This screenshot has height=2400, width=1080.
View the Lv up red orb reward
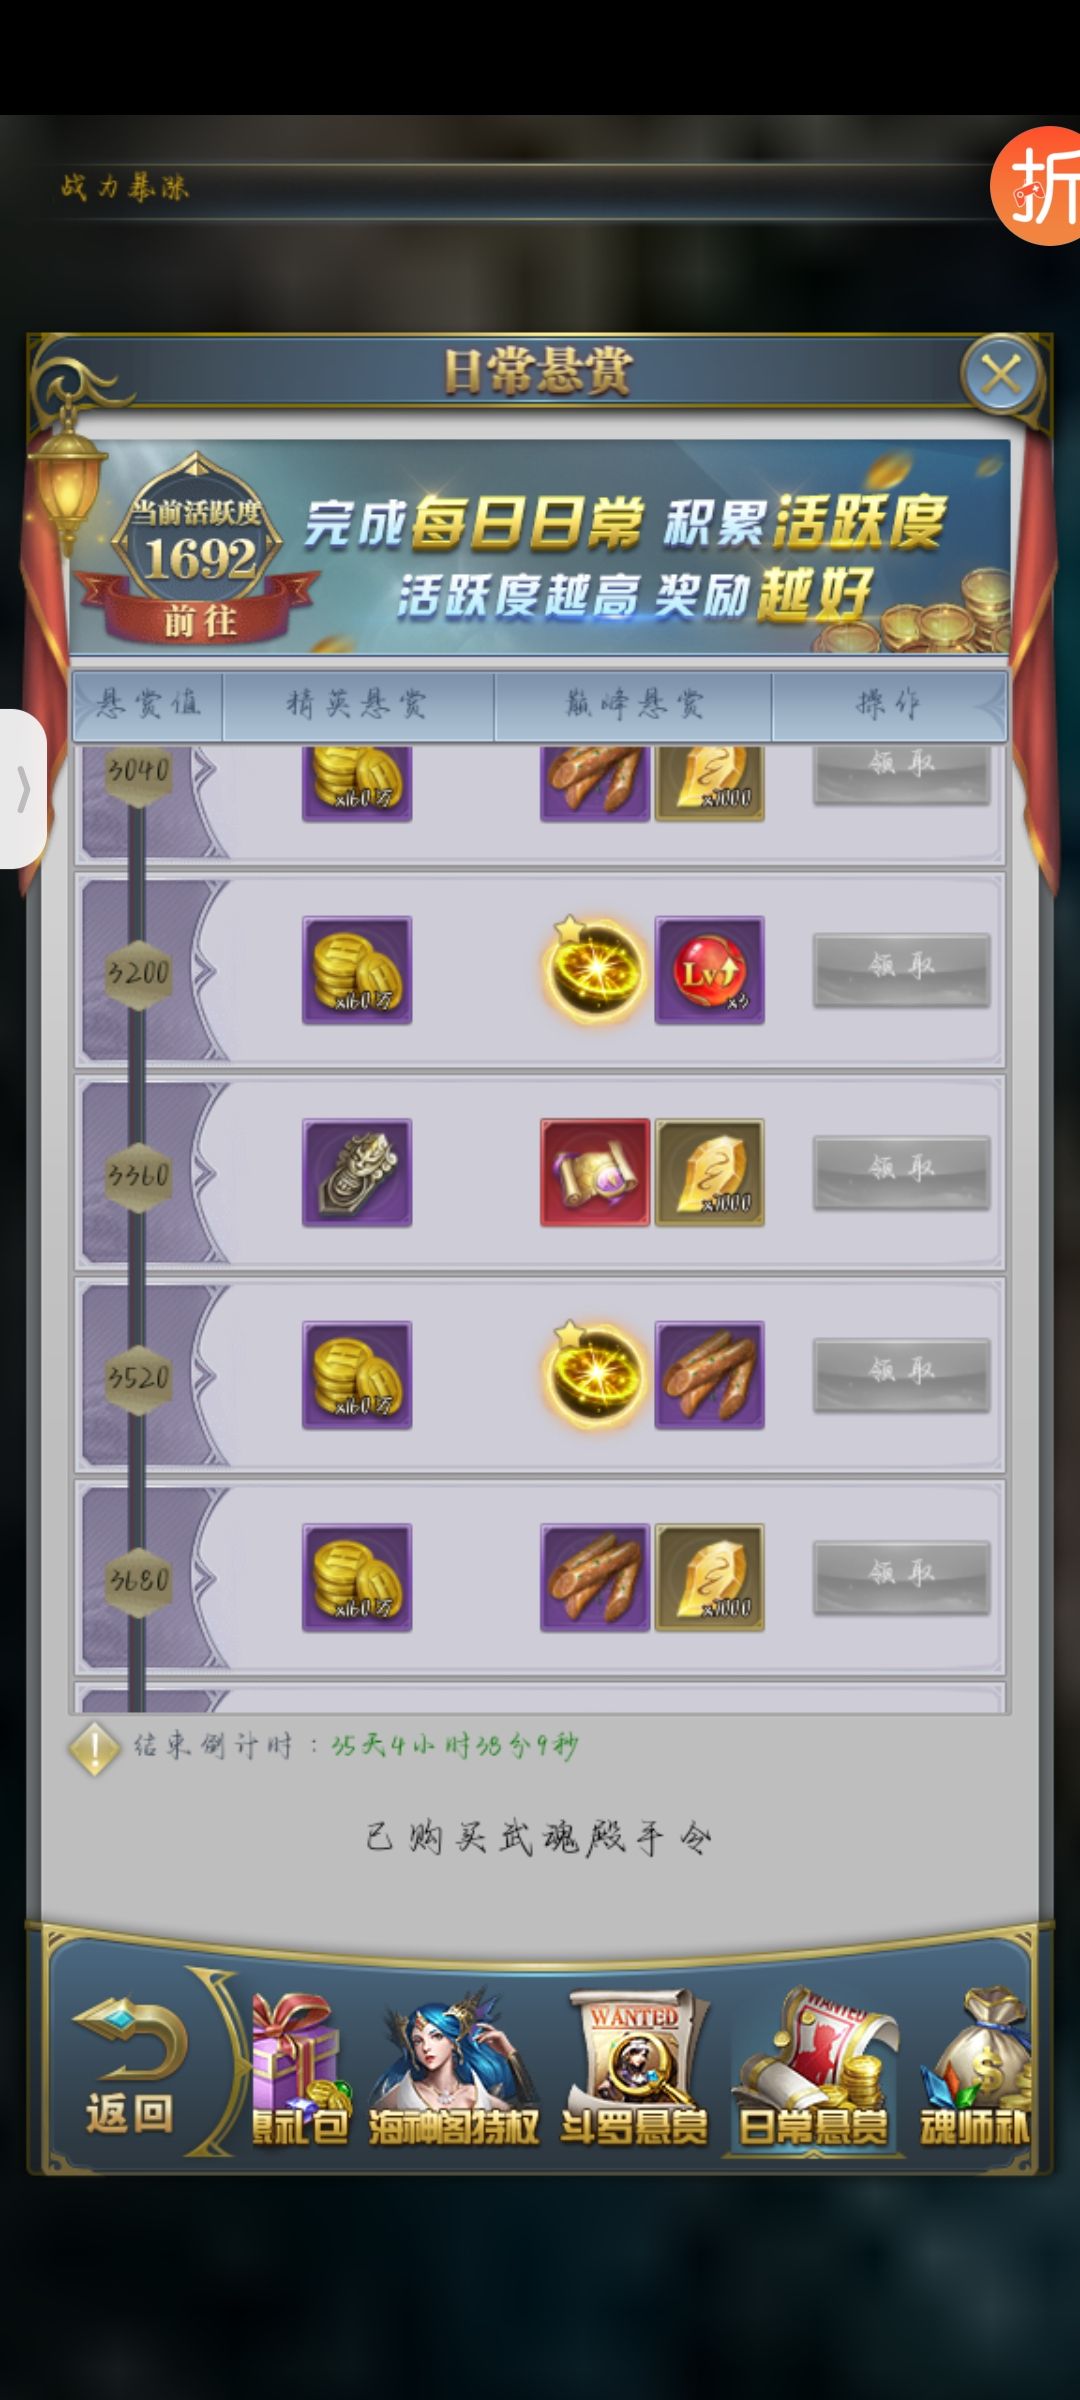pyautogui.click(x=709, y=970)
